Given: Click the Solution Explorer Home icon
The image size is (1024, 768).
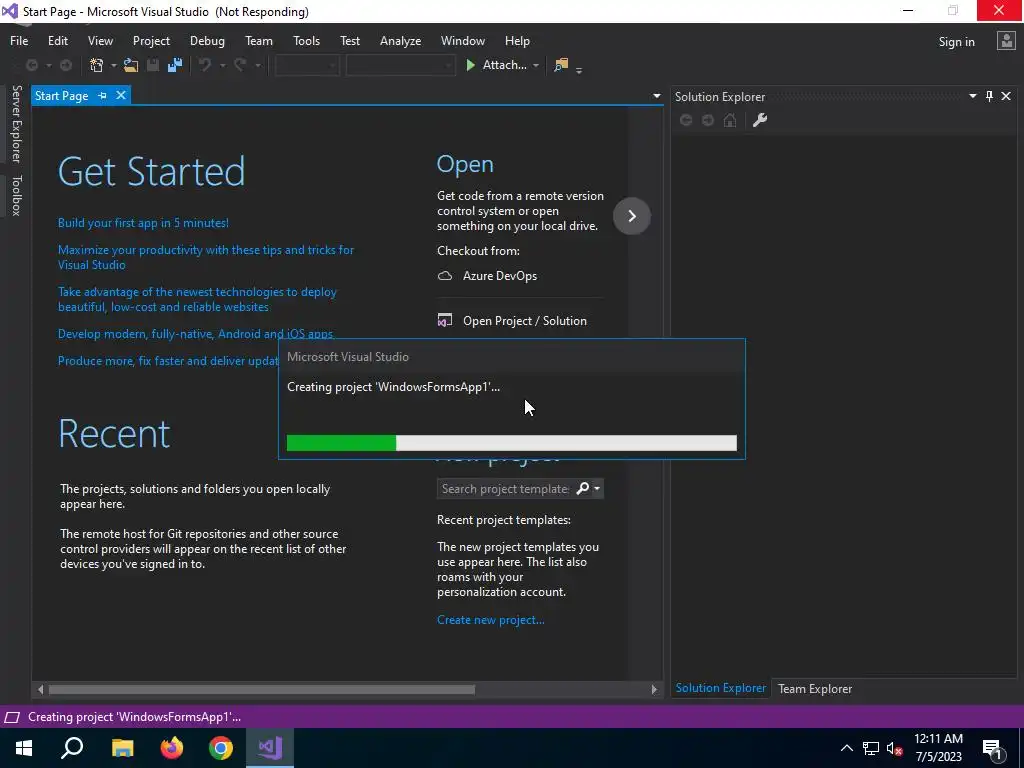Looking at the screenshot, I should 729,120.
